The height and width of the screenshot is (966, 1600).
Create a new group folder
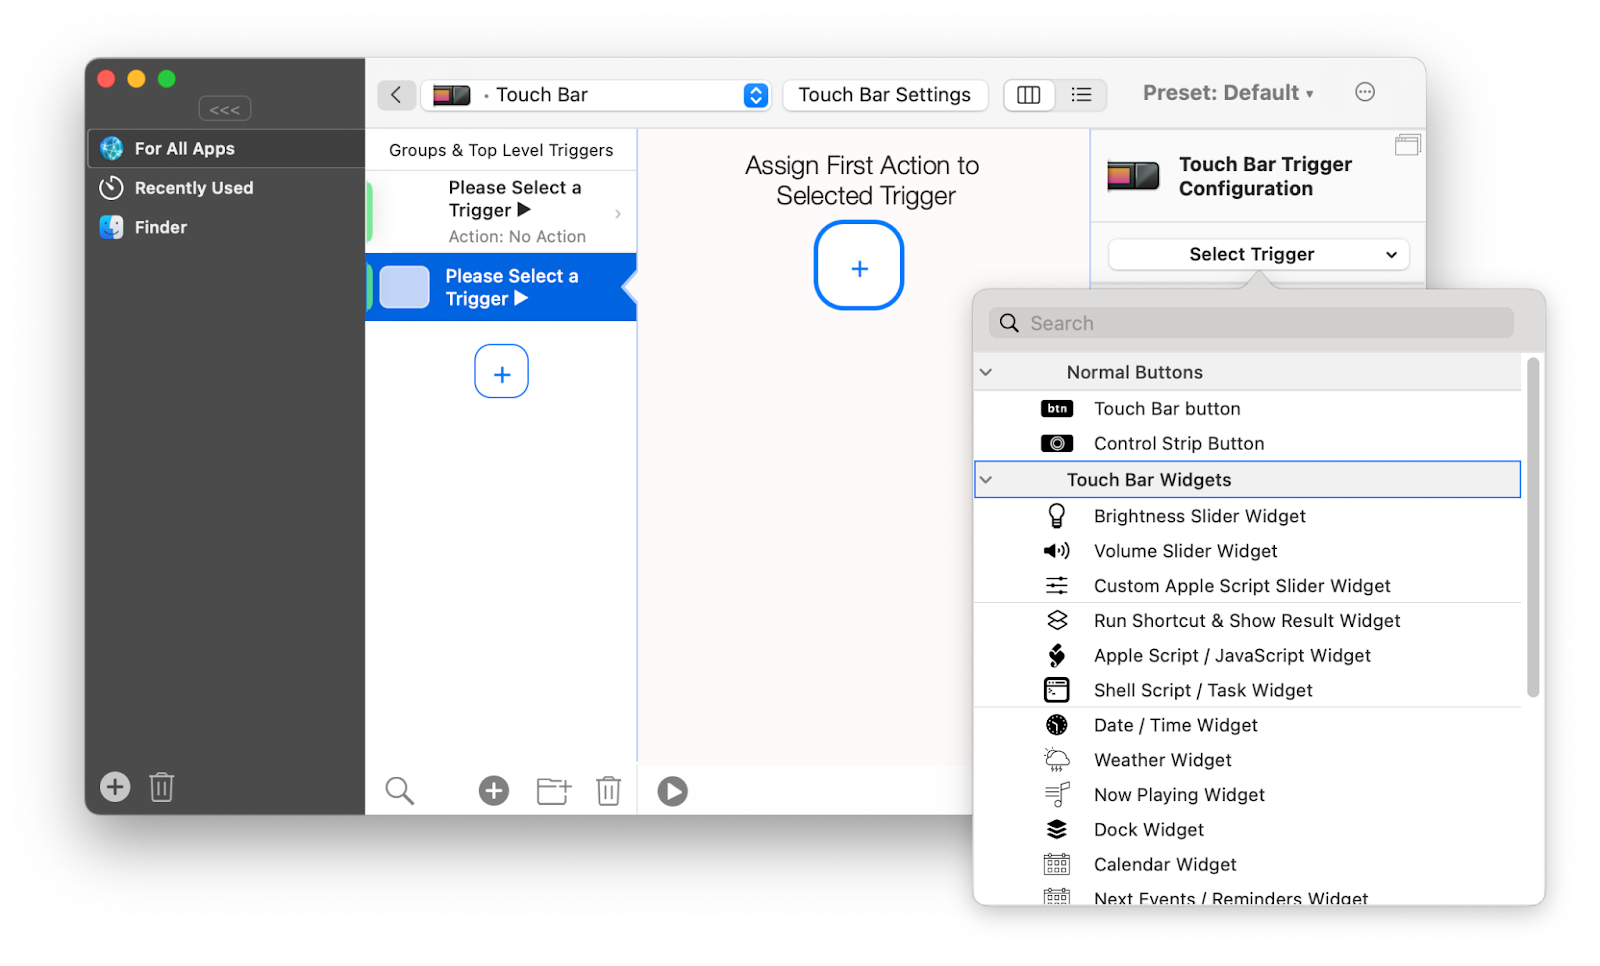554,791
